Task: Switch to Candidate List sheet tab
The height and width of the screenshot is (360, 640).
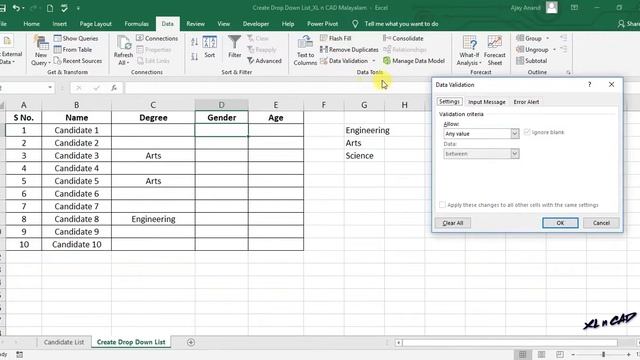Action: (64, 342)
